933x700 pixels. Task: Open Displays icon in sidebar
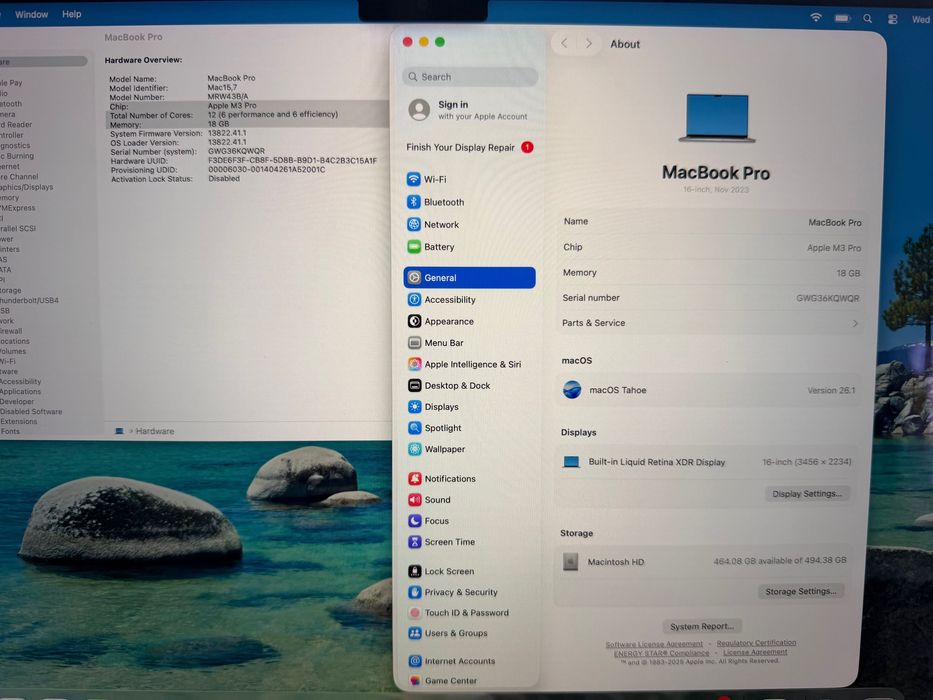414,407
